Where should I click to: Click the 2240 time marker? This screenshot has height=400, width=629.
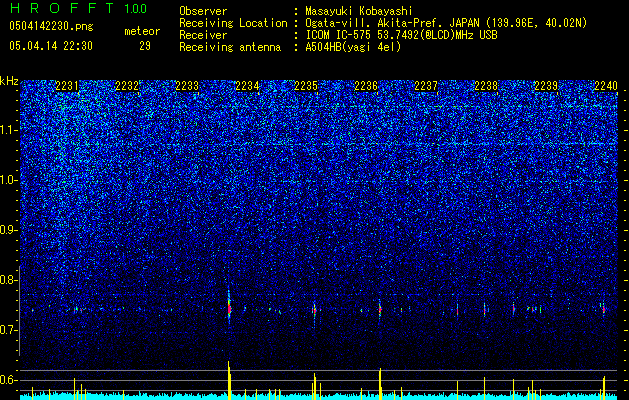coord(606,86)
